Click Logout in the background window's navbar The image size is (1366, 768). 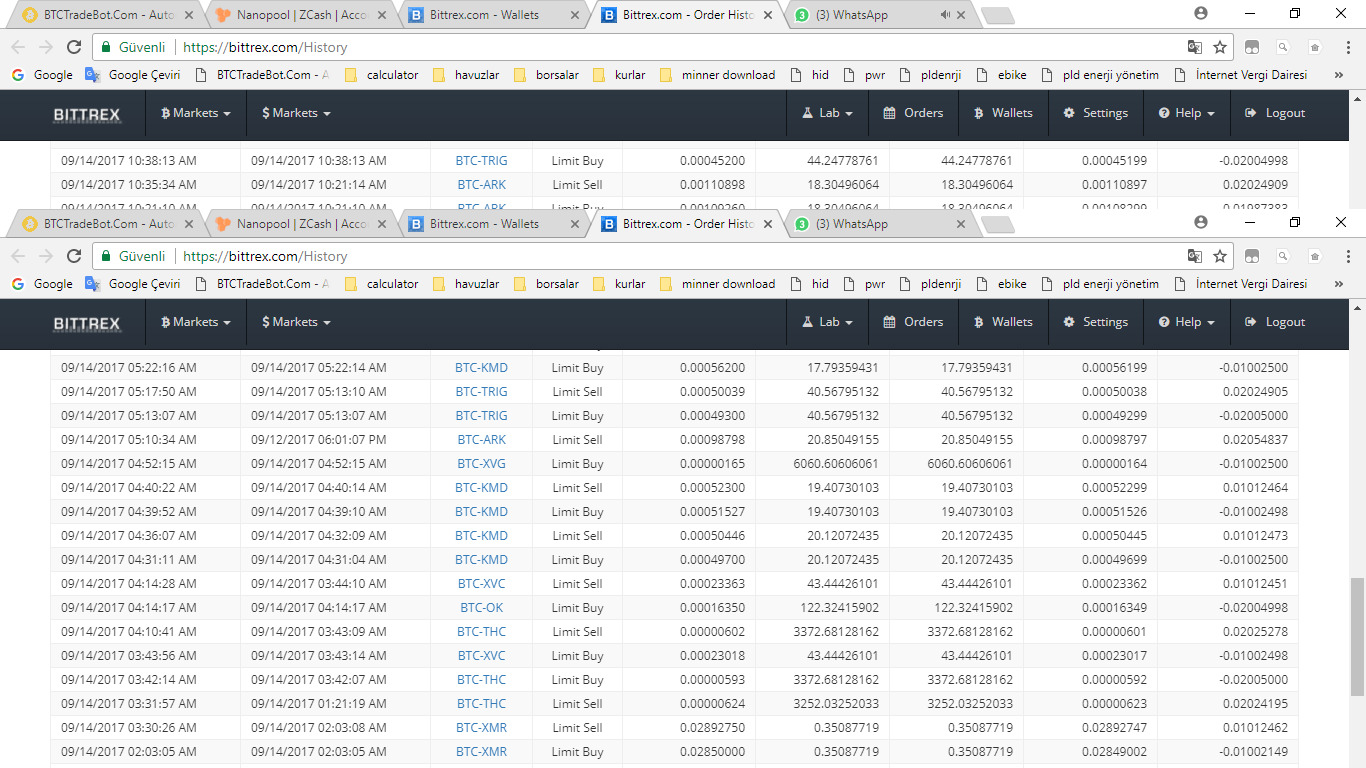(x=1275, y=113)
